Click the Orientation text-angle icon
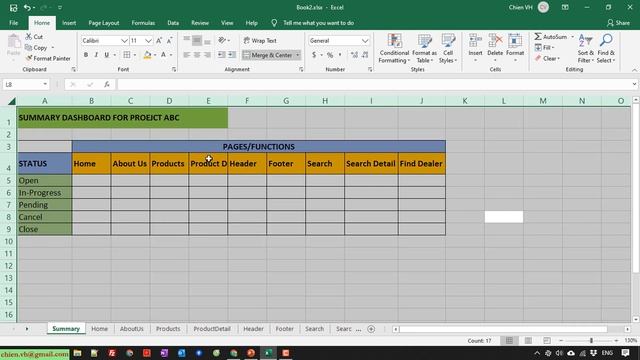Image resolution: width=640 pixels, height=360 pixels. 222,40
